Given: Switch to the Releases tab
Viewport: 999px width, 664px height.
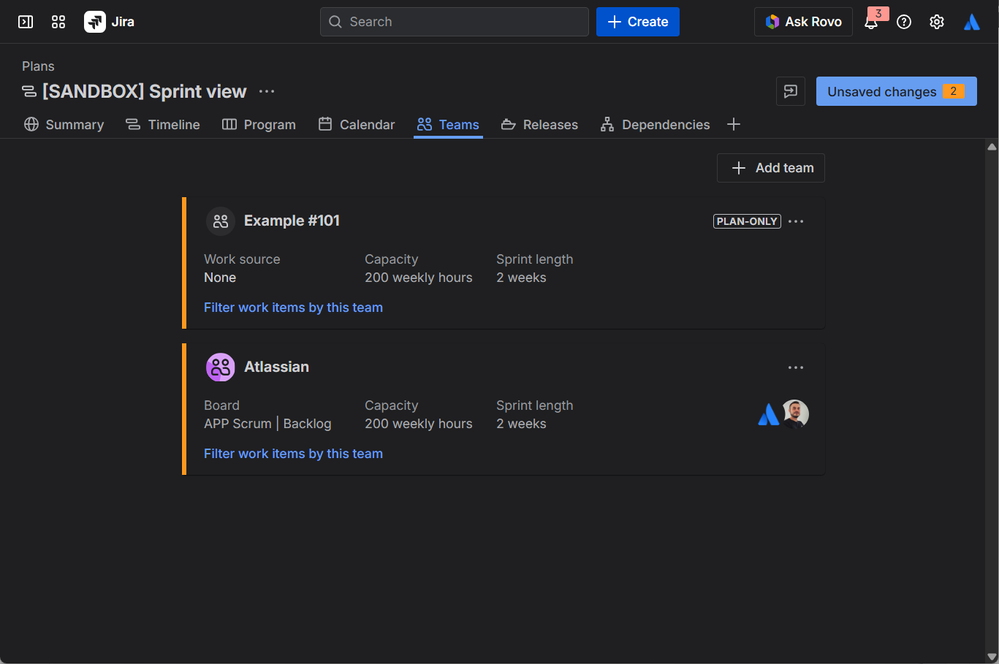Looking at the screenshot, I should click(540, 124).
